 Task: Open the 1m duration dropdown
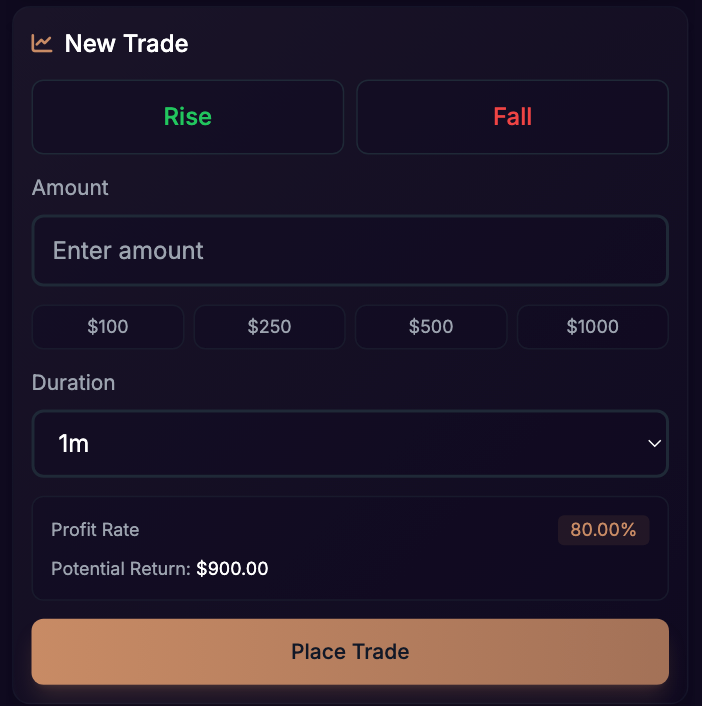[350, 443]
